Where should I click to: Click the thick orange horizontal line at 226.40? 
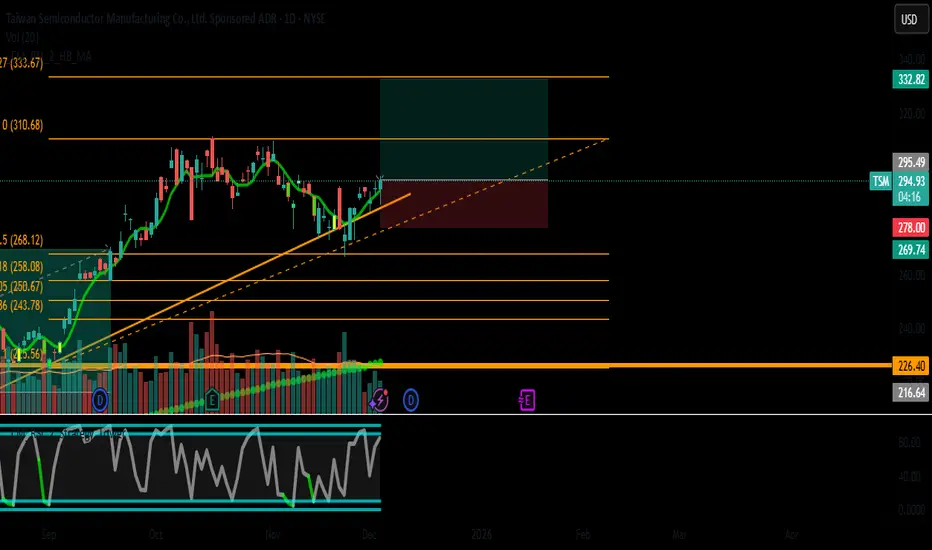[446, 366]
